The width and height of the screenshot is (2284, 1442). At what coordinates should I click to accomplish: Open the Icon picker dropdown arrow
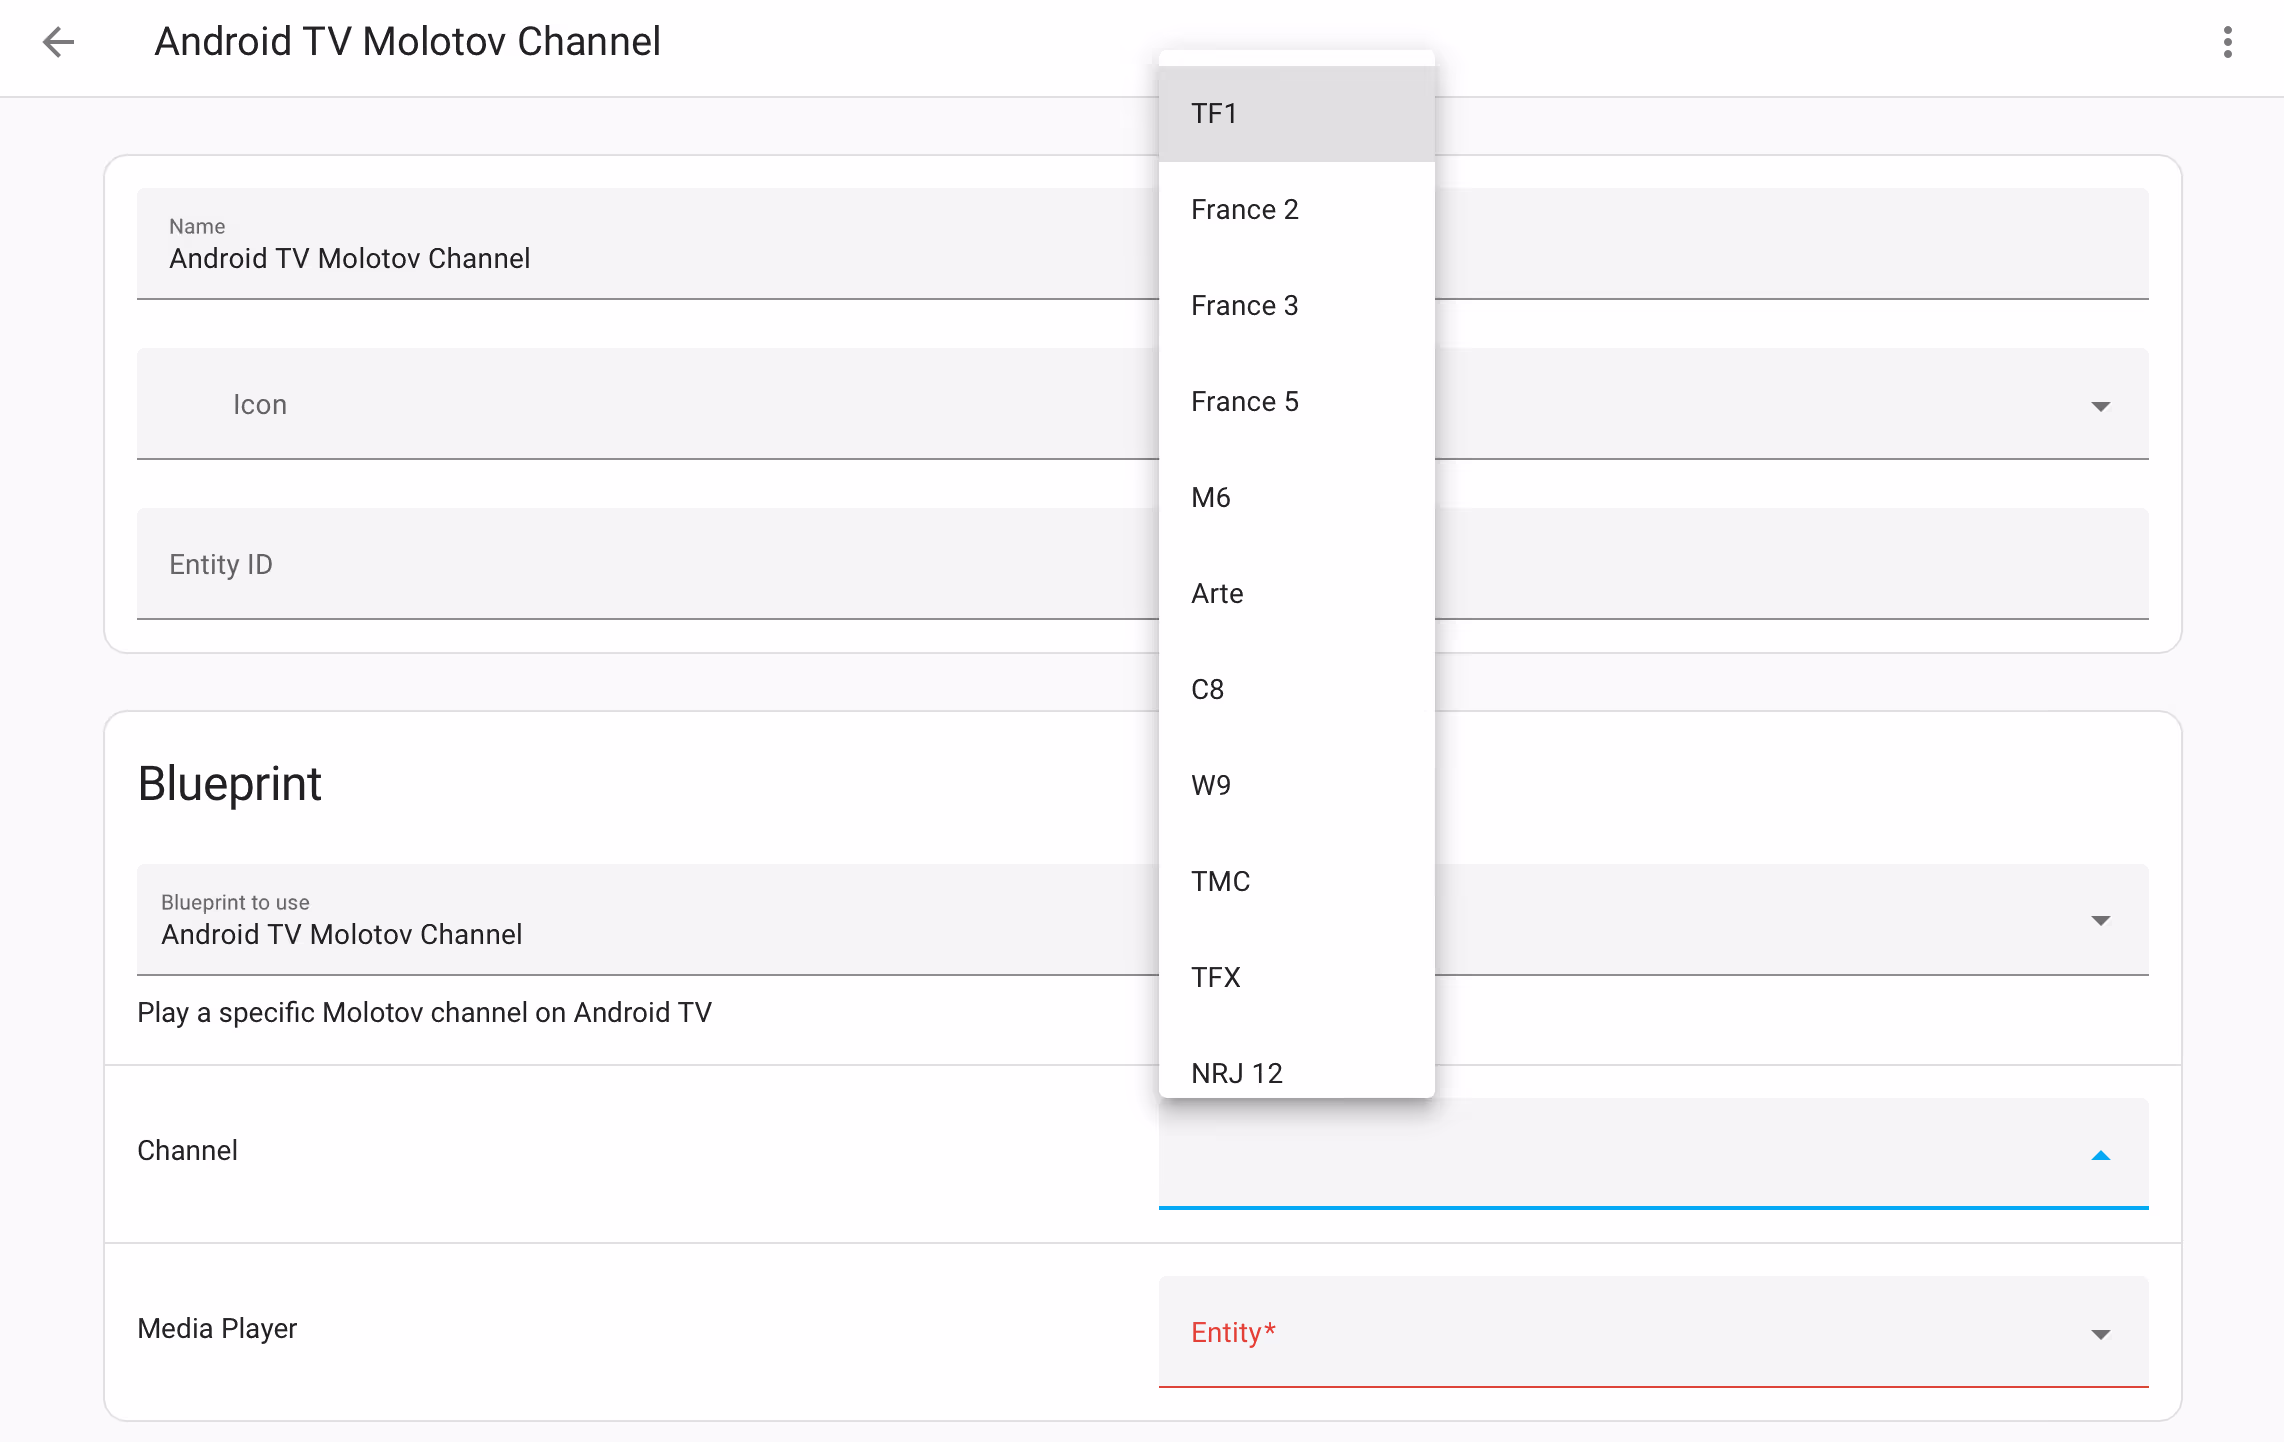tap(2100, 406)
